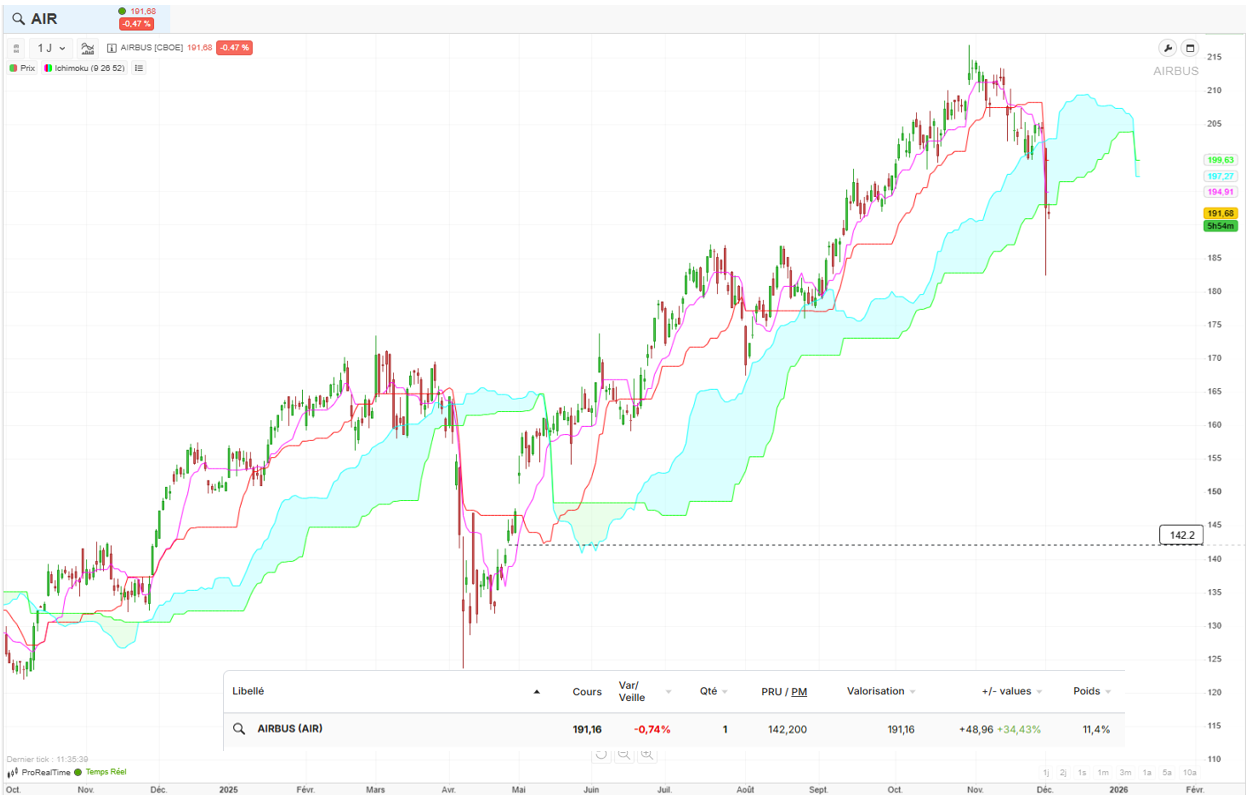Toggle the Prix indicator chip
Viewport: 1247px width, 799px height.
[23, 68]
